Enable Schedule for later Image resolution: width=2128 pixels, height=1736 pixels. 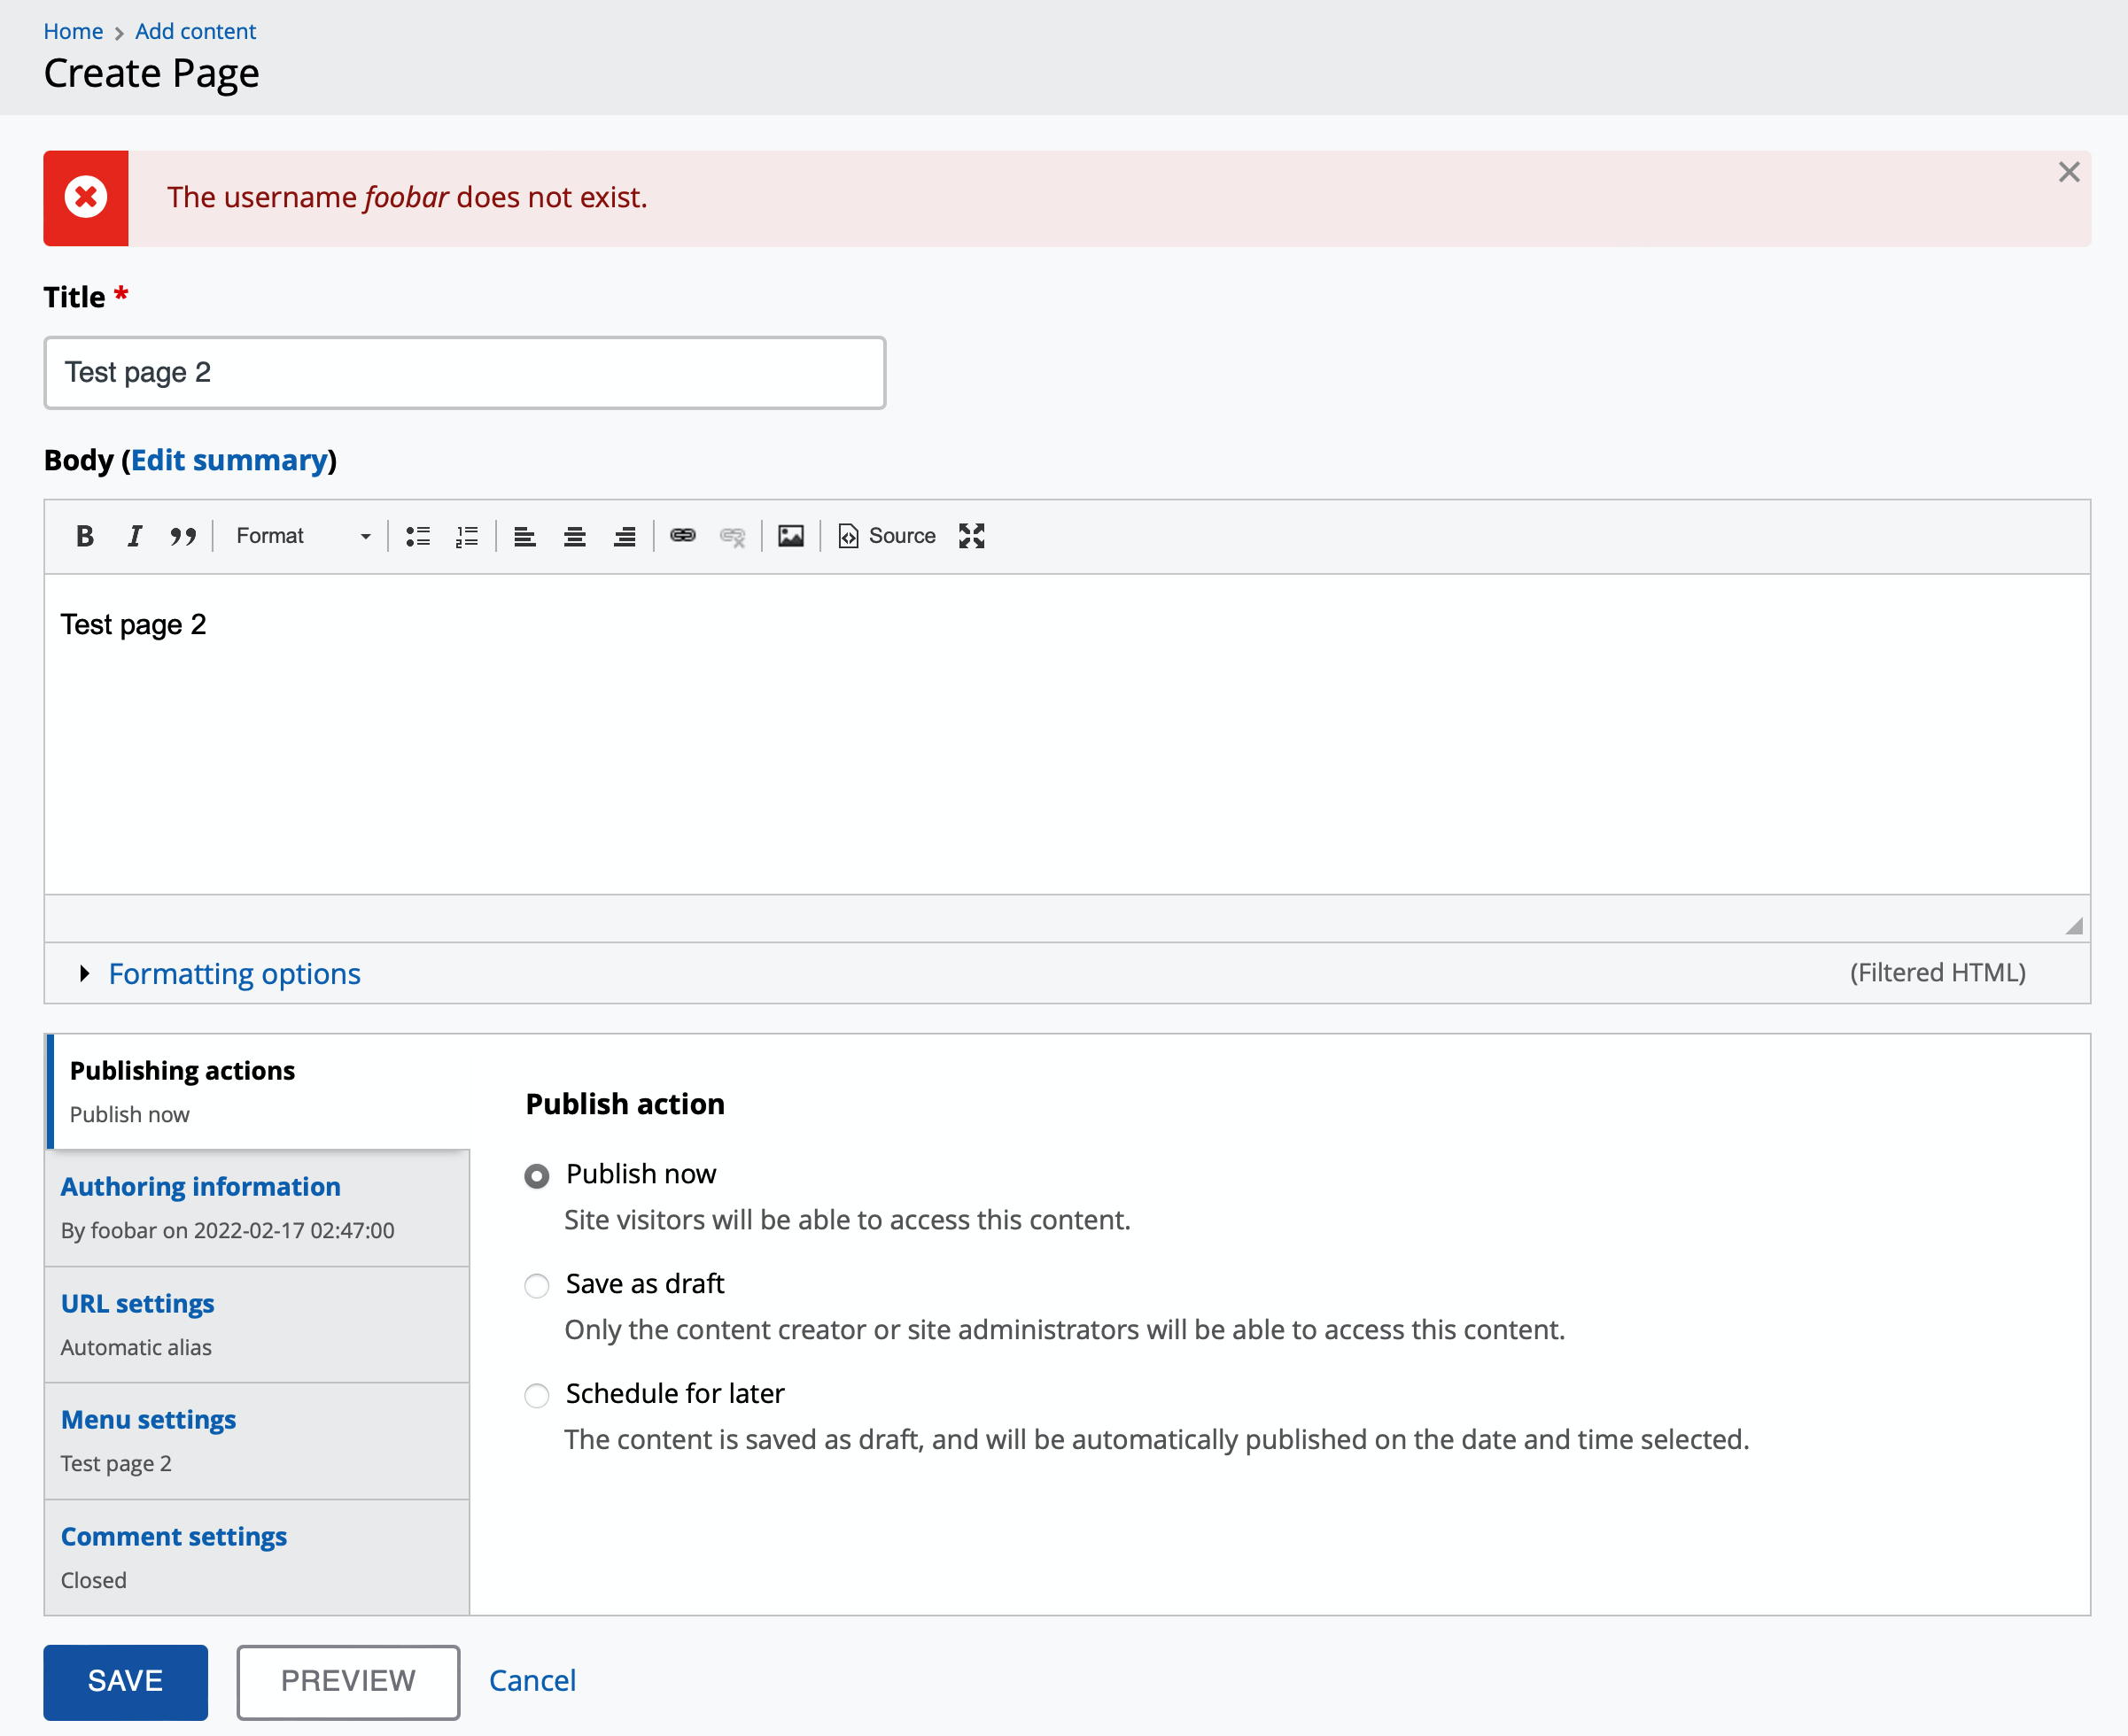[537, 1396]
